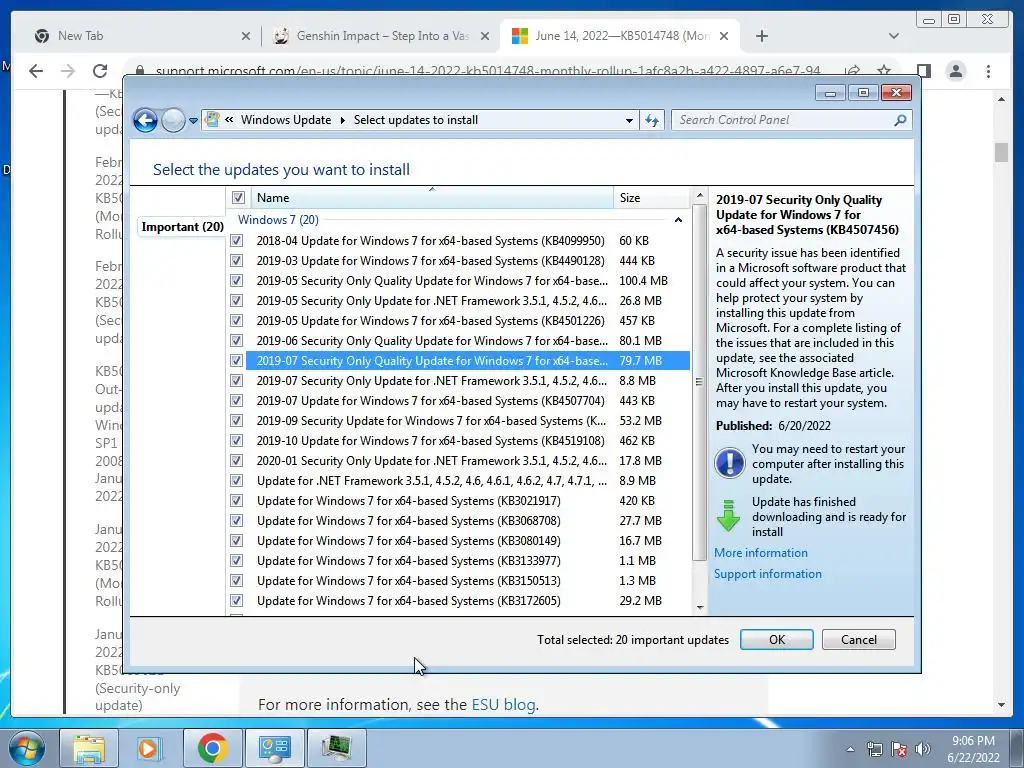
Task: Click the search magnifier icon
Action: 901,120
